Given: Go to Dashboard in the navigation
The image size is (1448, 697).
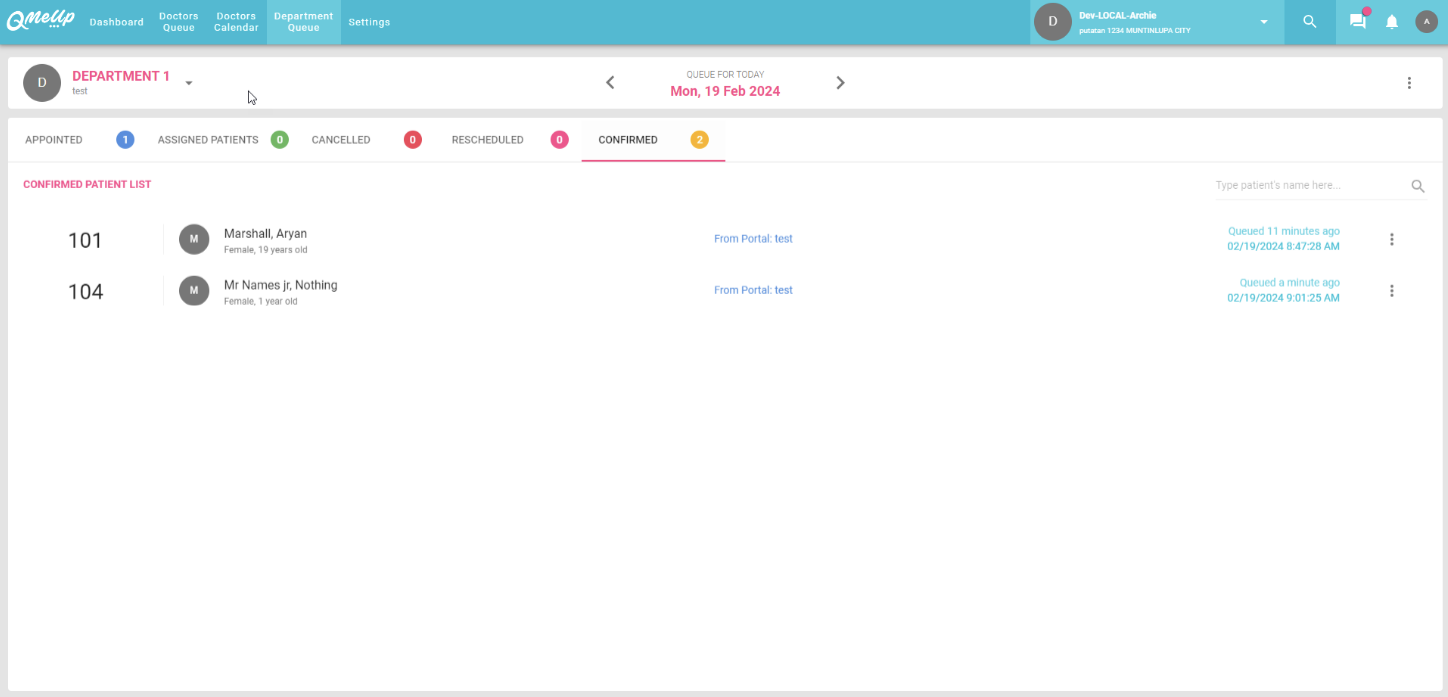Looking at the screenshot, I should [x=116, y=22].
